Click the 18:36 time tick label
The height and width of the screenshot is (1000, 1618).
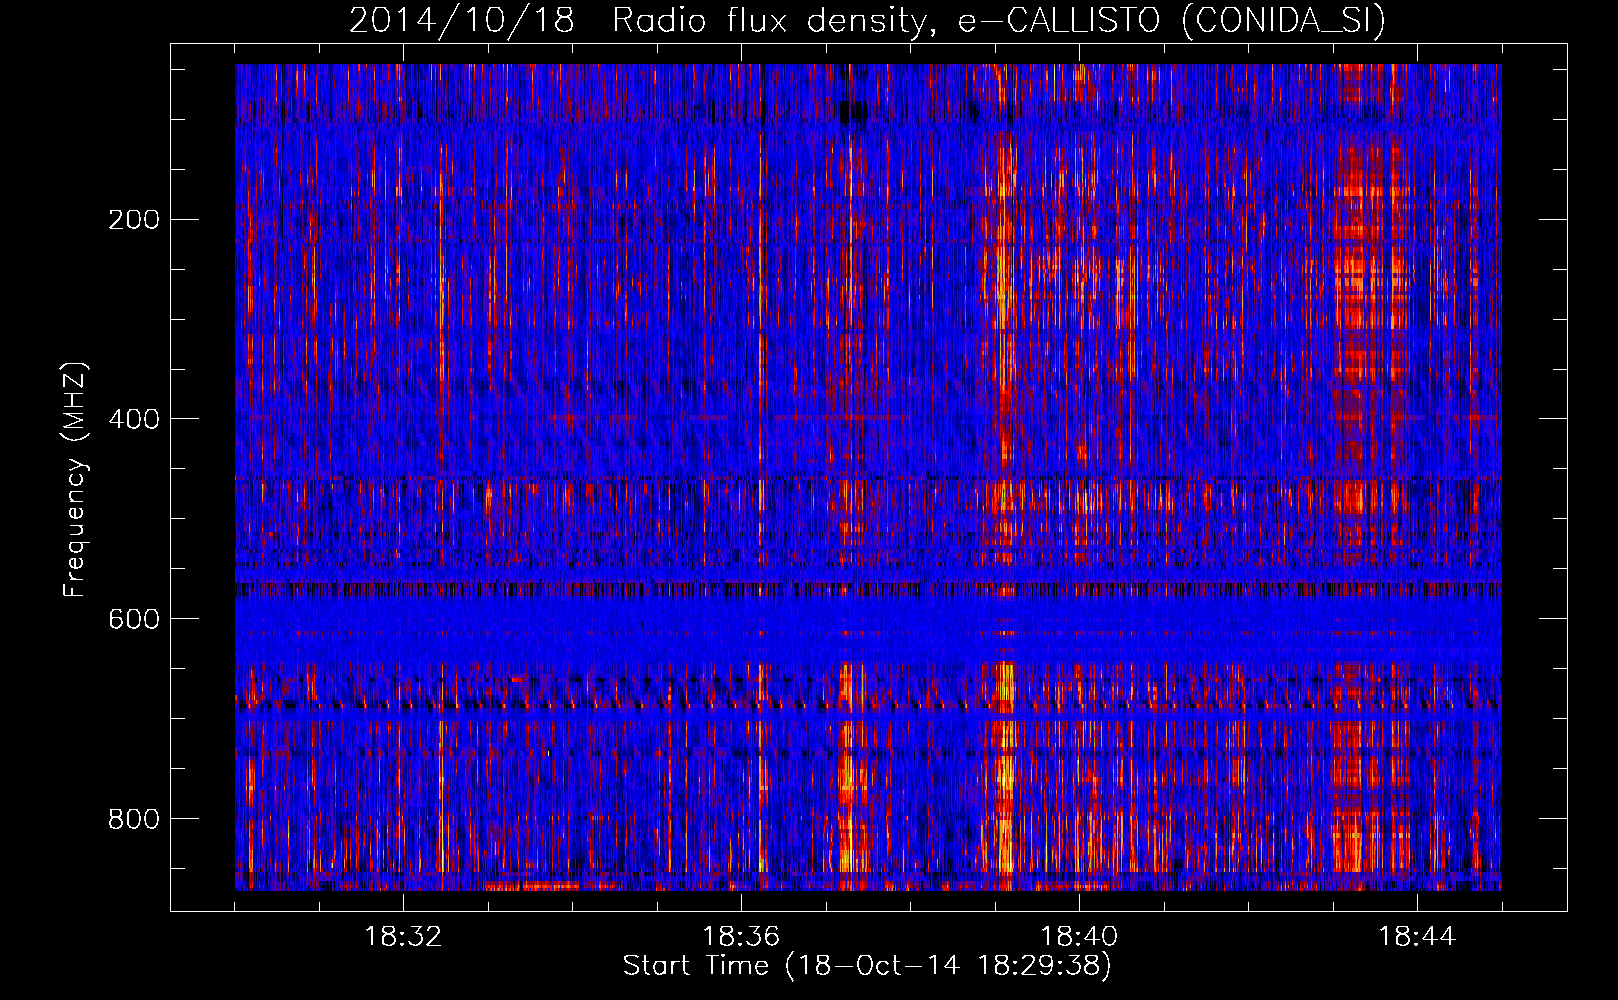[741, 937]
